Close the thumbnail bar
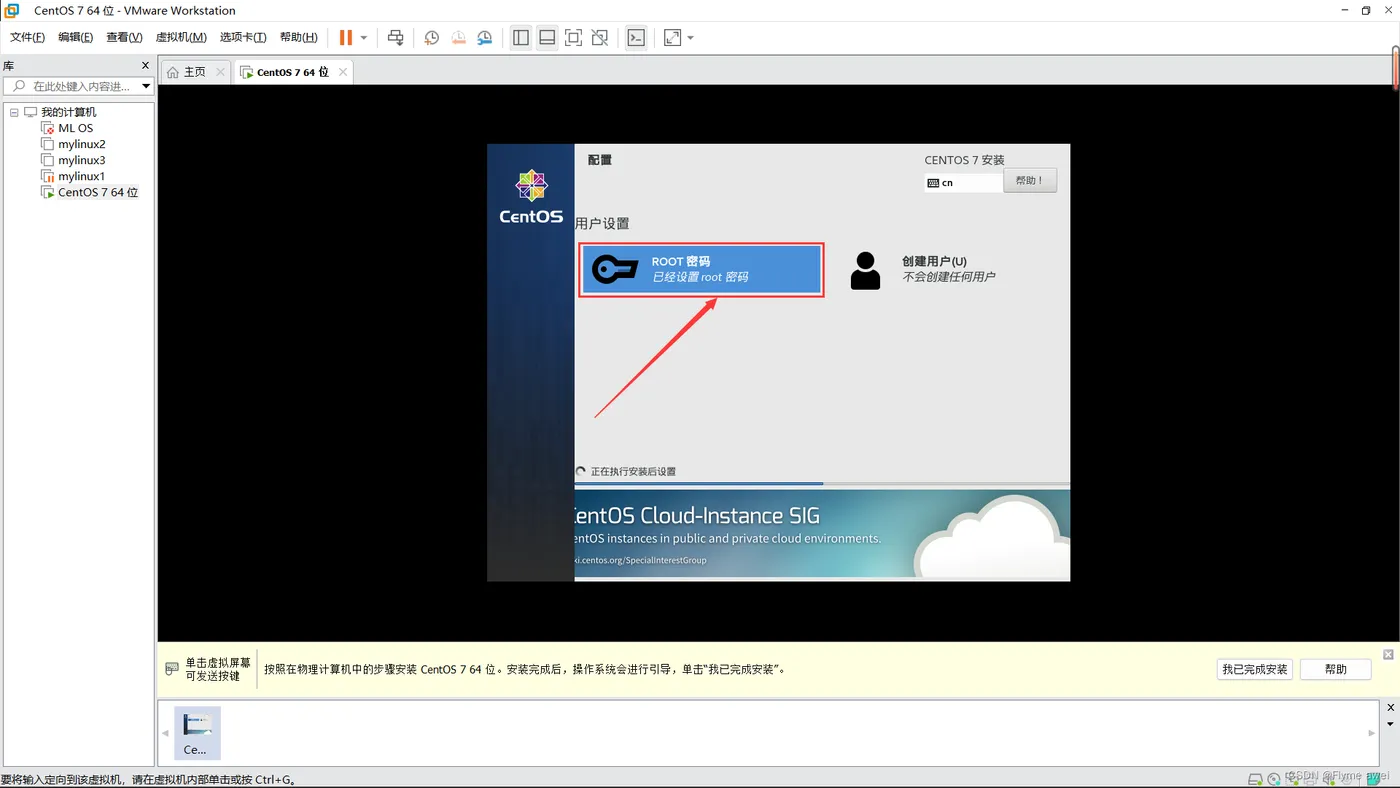The width and height of the screenshot is (1400, 788). [x=1390, y=708]
